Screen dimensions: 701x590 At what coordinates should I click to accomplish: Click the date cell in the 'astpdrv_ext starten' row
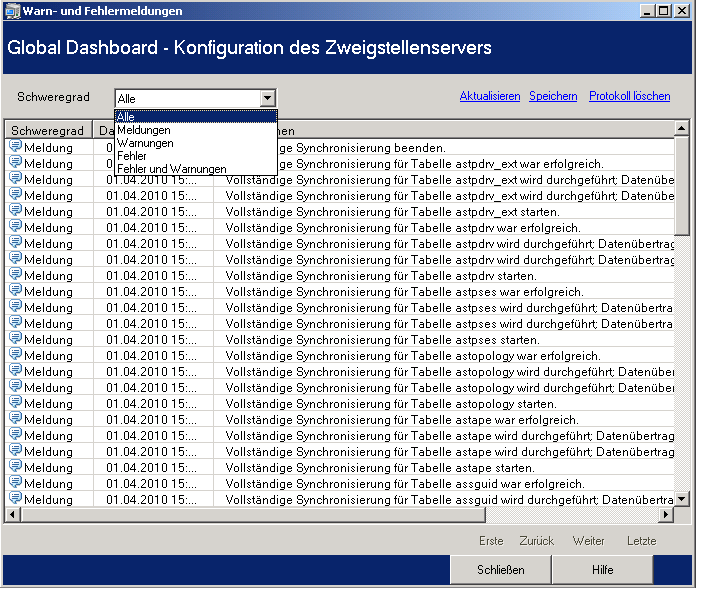(151, 212)
